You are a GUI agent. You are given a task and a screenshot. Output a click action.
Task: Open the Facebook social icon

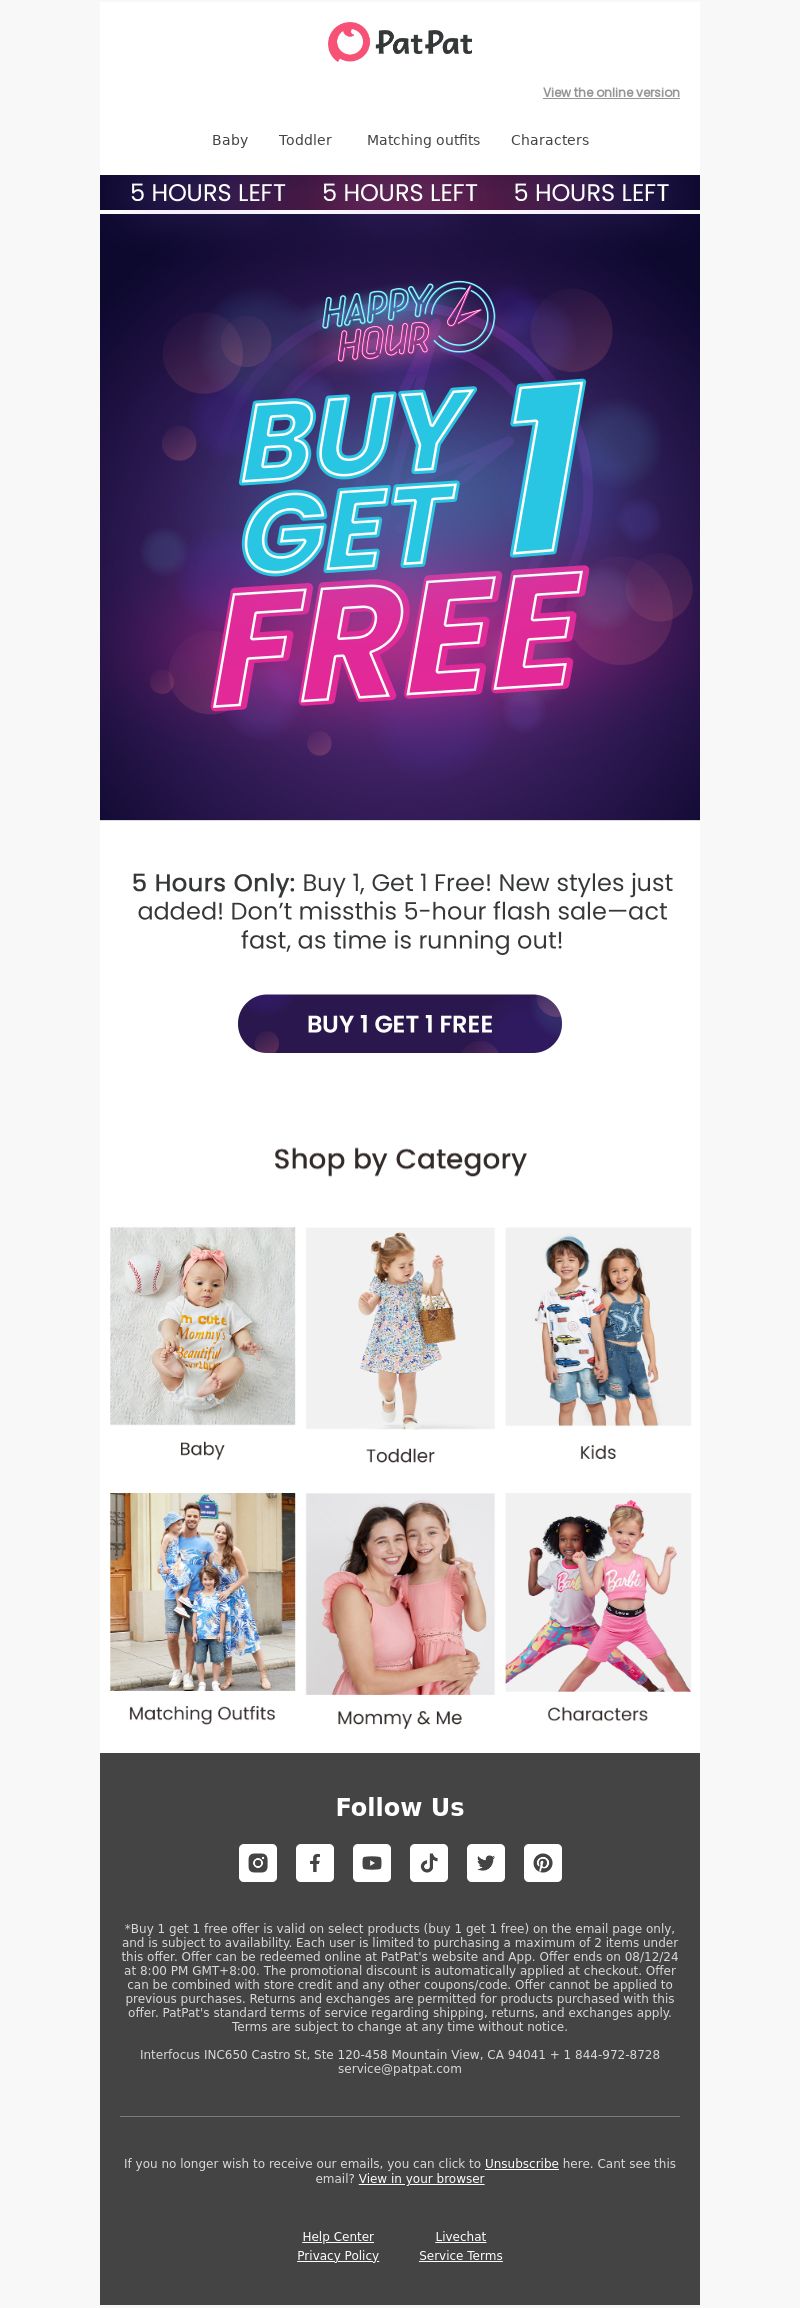(315, 1863)
